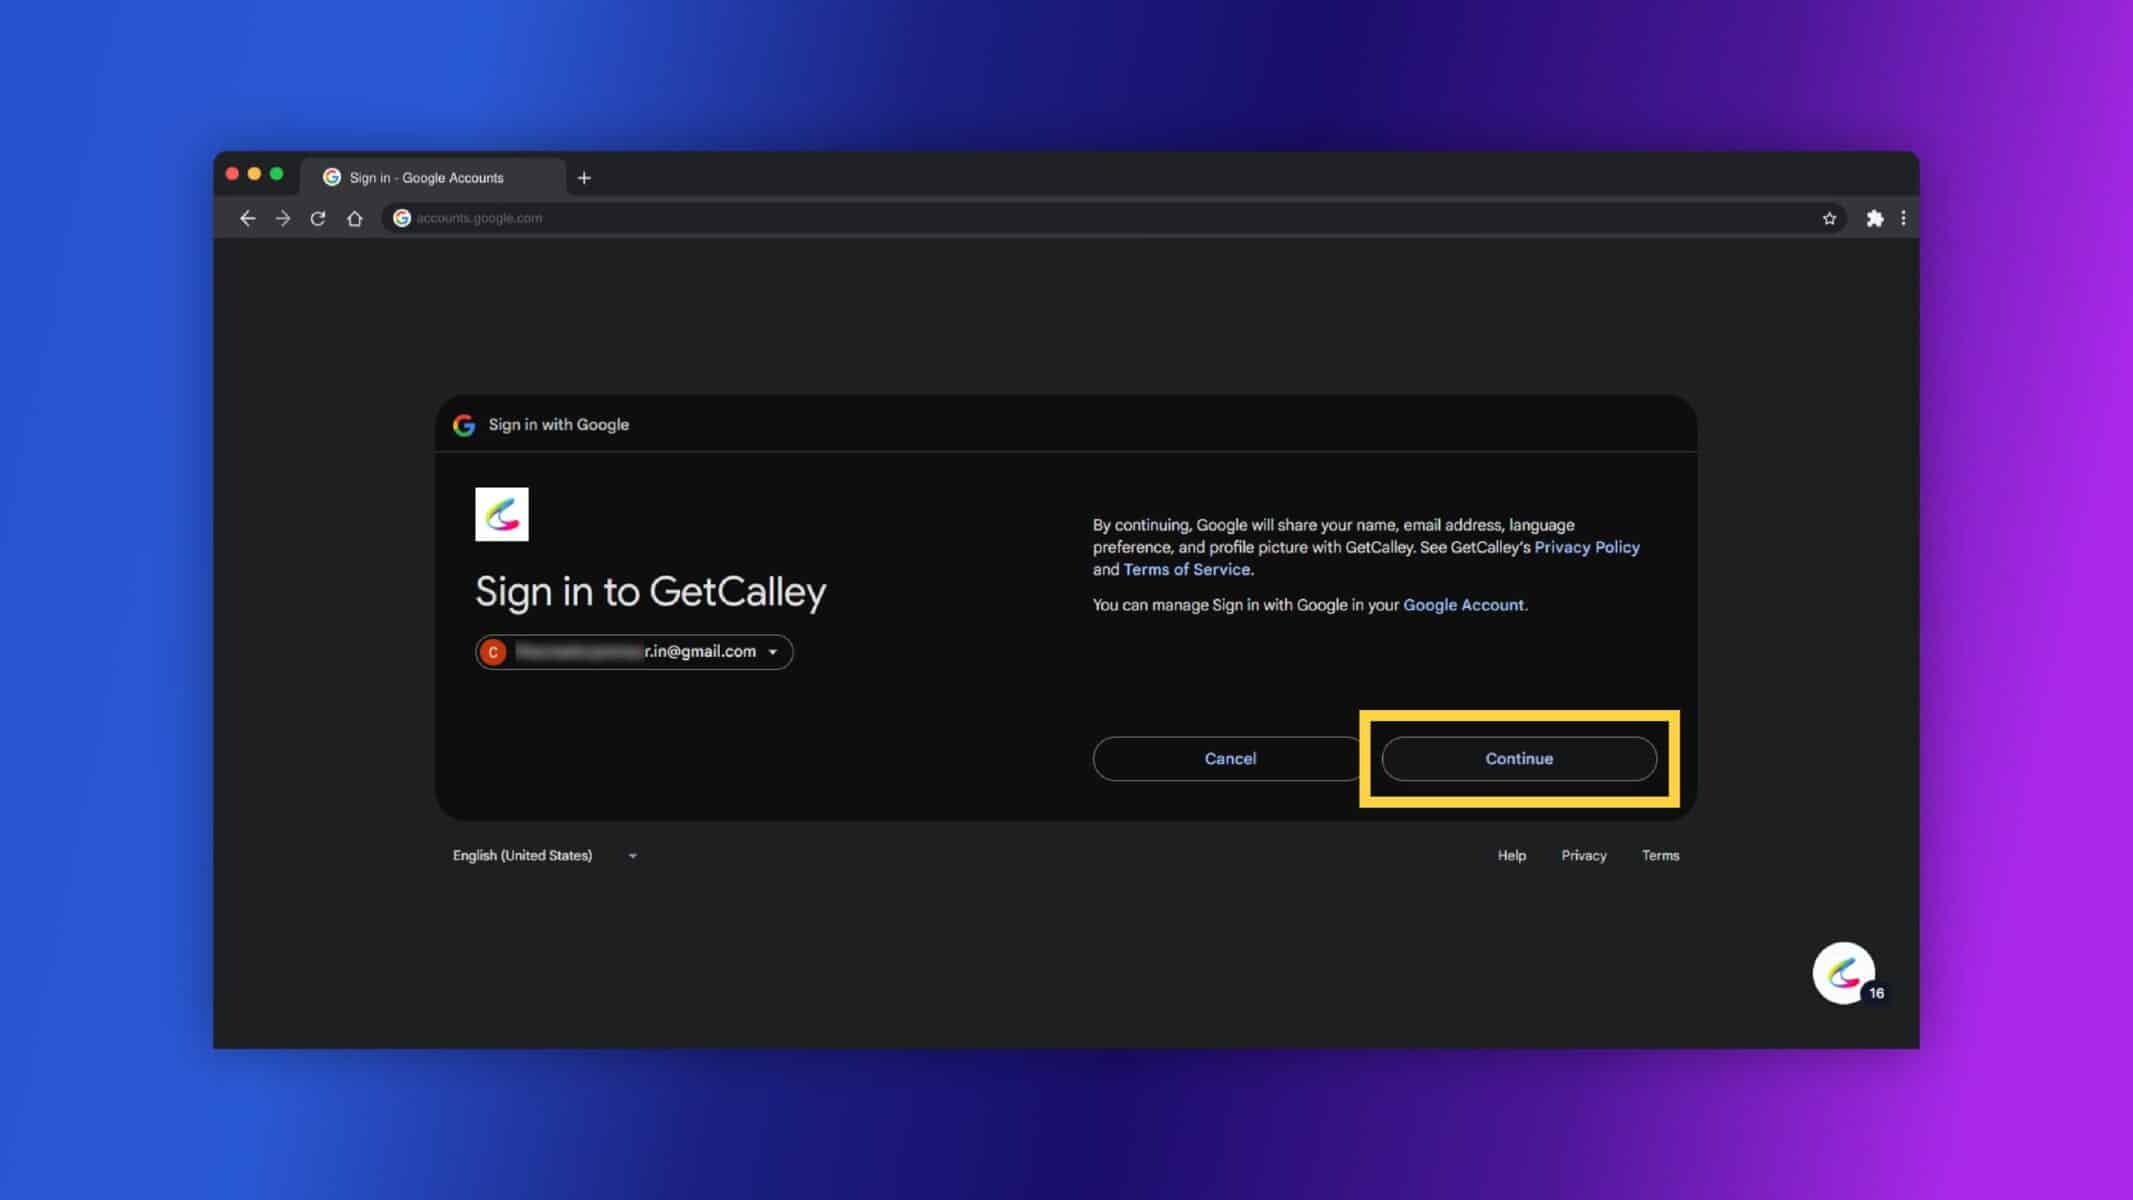The height and width of the screenshot is (1200, 2133).
Task: Click the Cancel button
Action: tap(1230, 759)
